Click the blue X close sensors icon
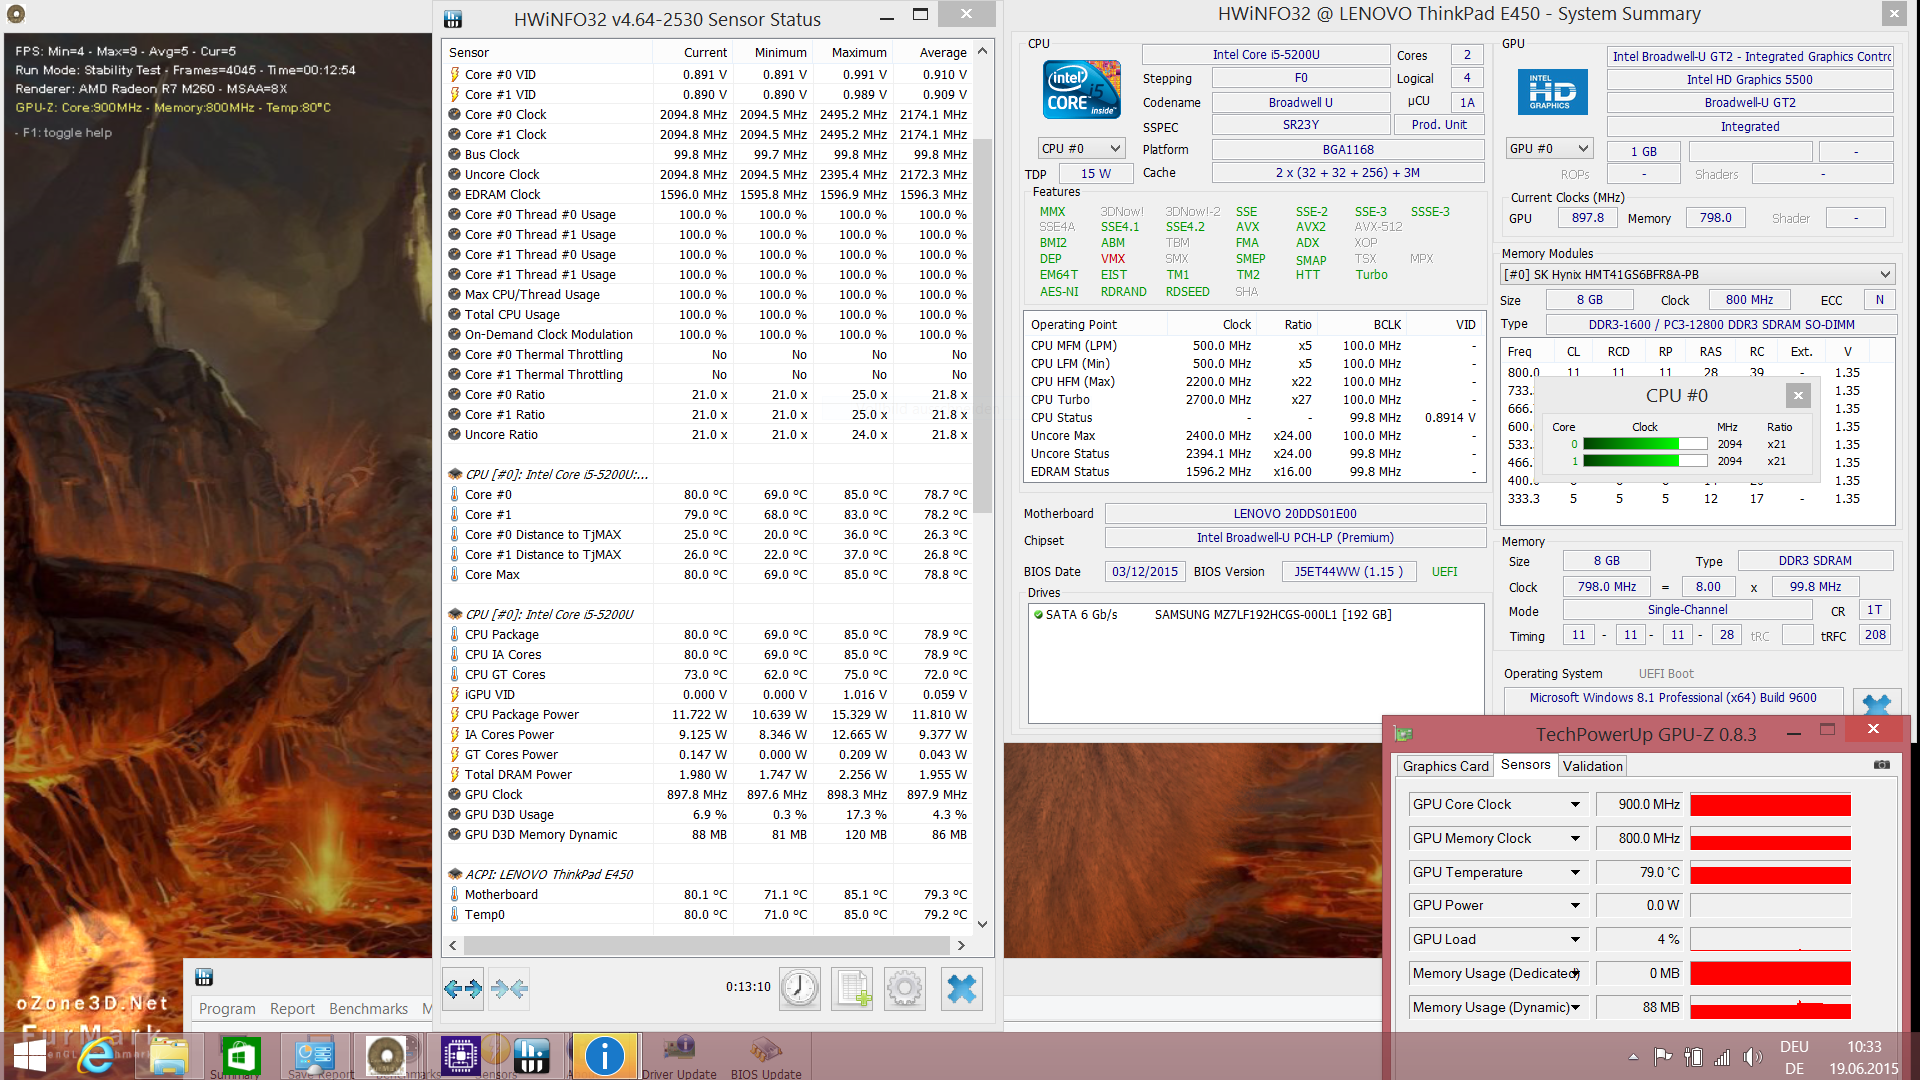The width and height of the screenshot is (1920, 1080). coord(961,989)
